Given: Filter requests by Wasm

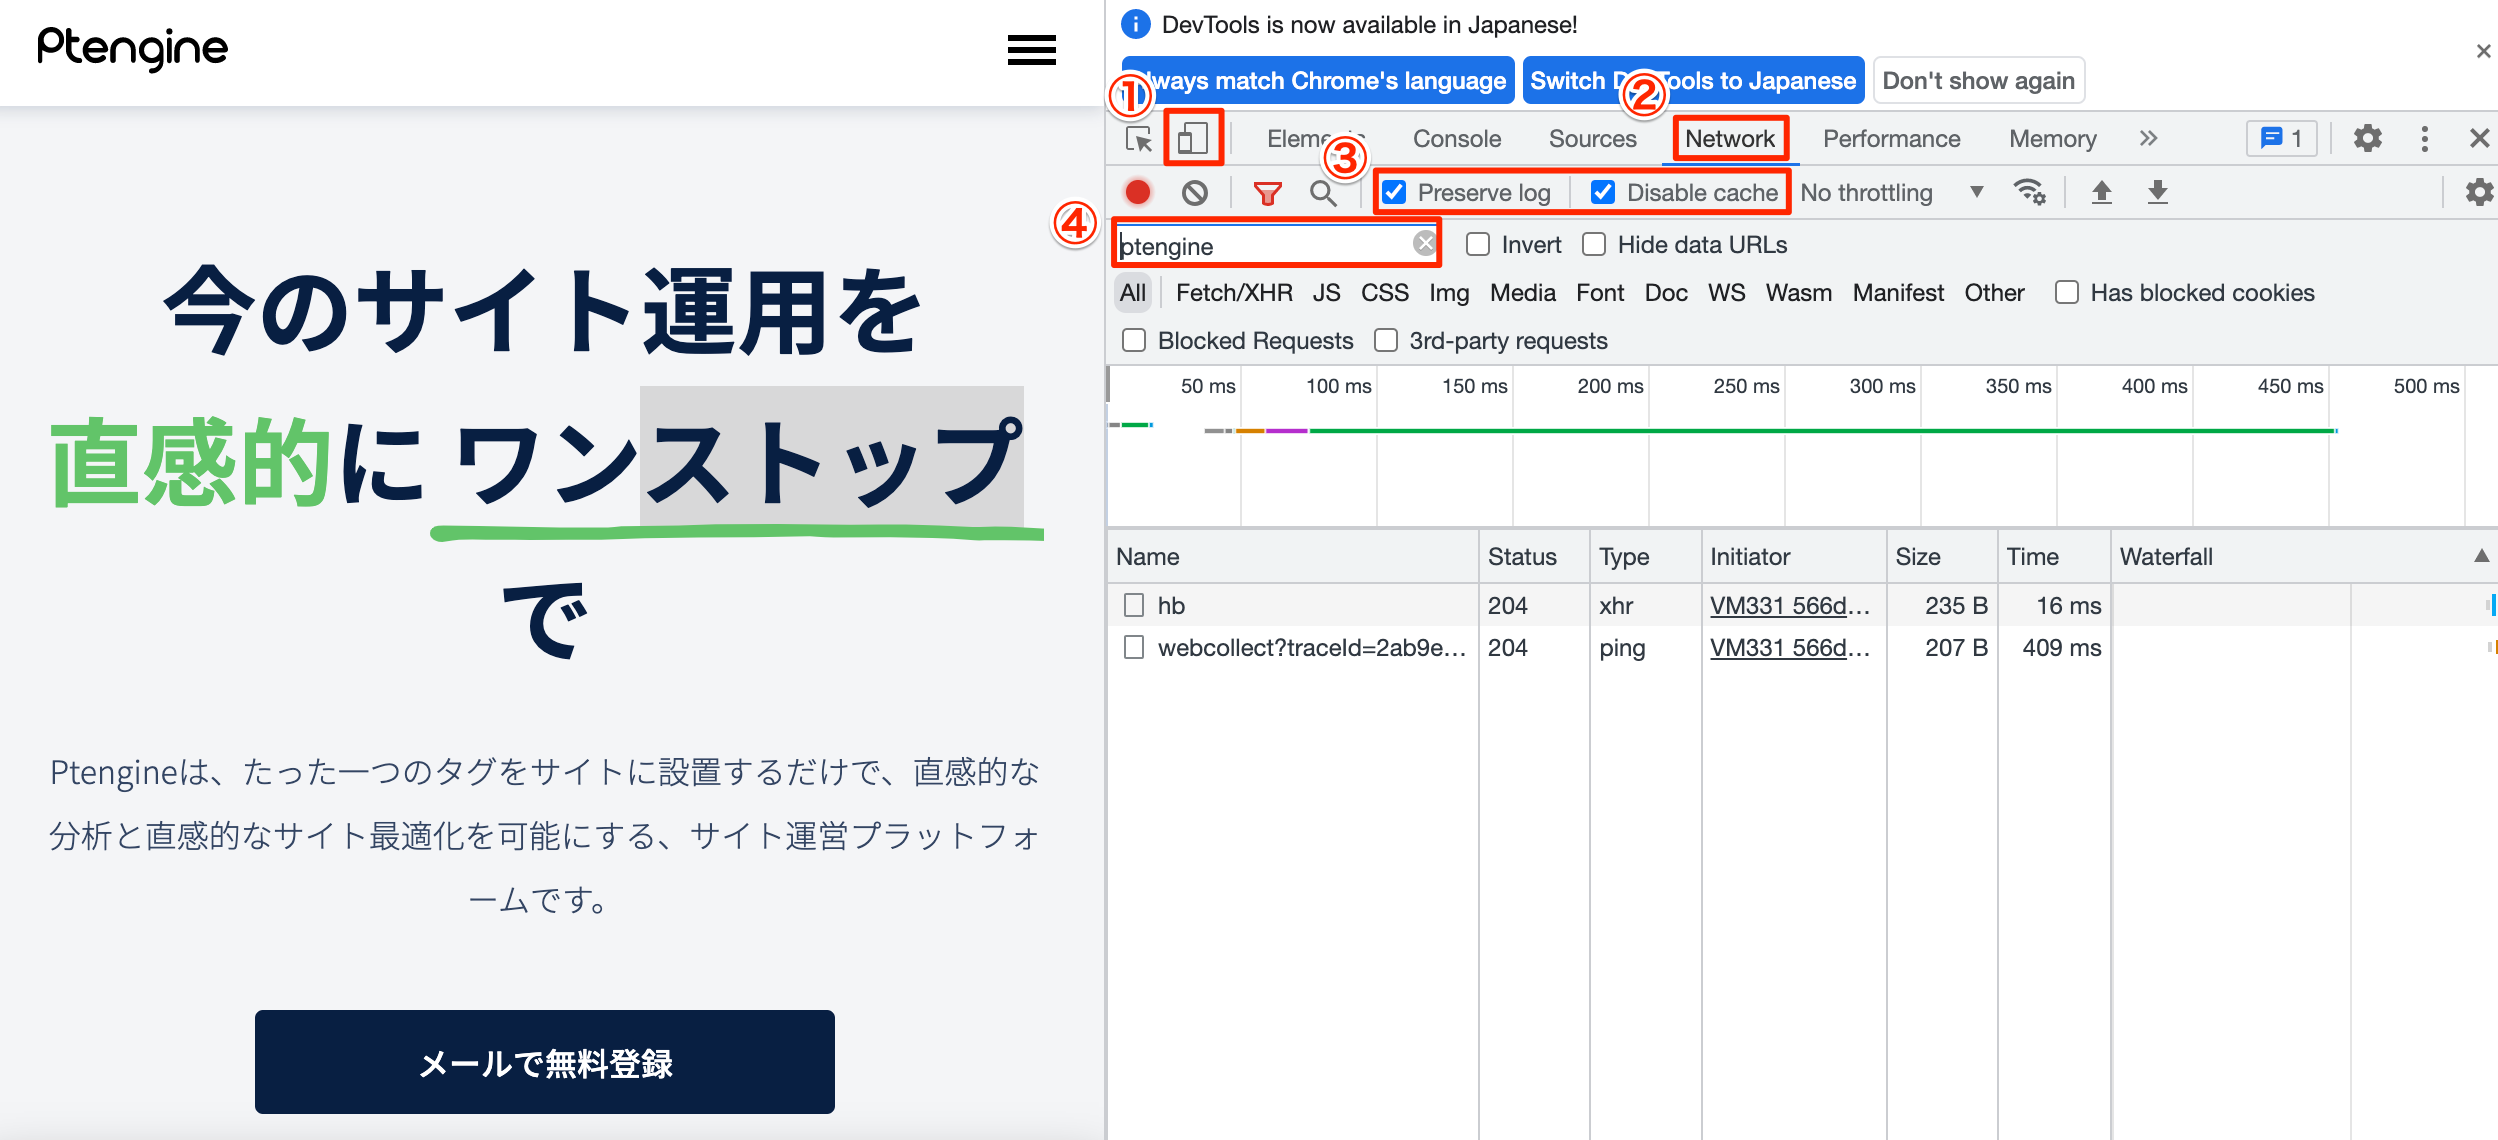Looking at the screenshot, I should pos(1798,292).
